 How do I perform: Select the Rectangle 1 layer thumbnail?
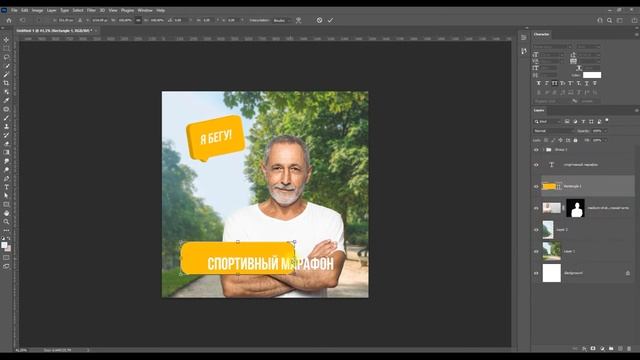pos(549,187)
